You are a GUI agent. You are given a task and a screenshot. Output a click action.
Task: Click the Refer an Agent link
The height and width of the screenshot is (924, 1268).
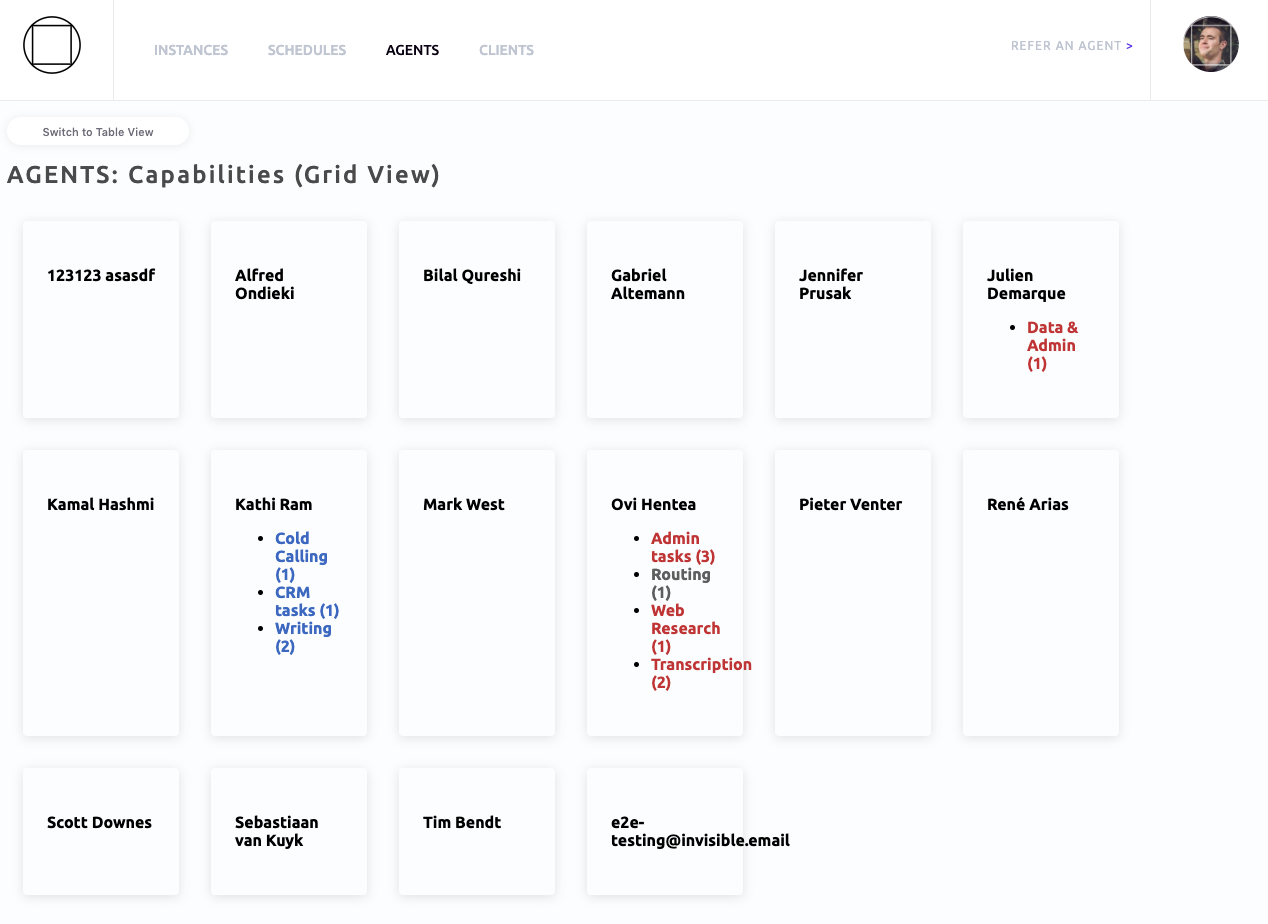[1071, 46]
